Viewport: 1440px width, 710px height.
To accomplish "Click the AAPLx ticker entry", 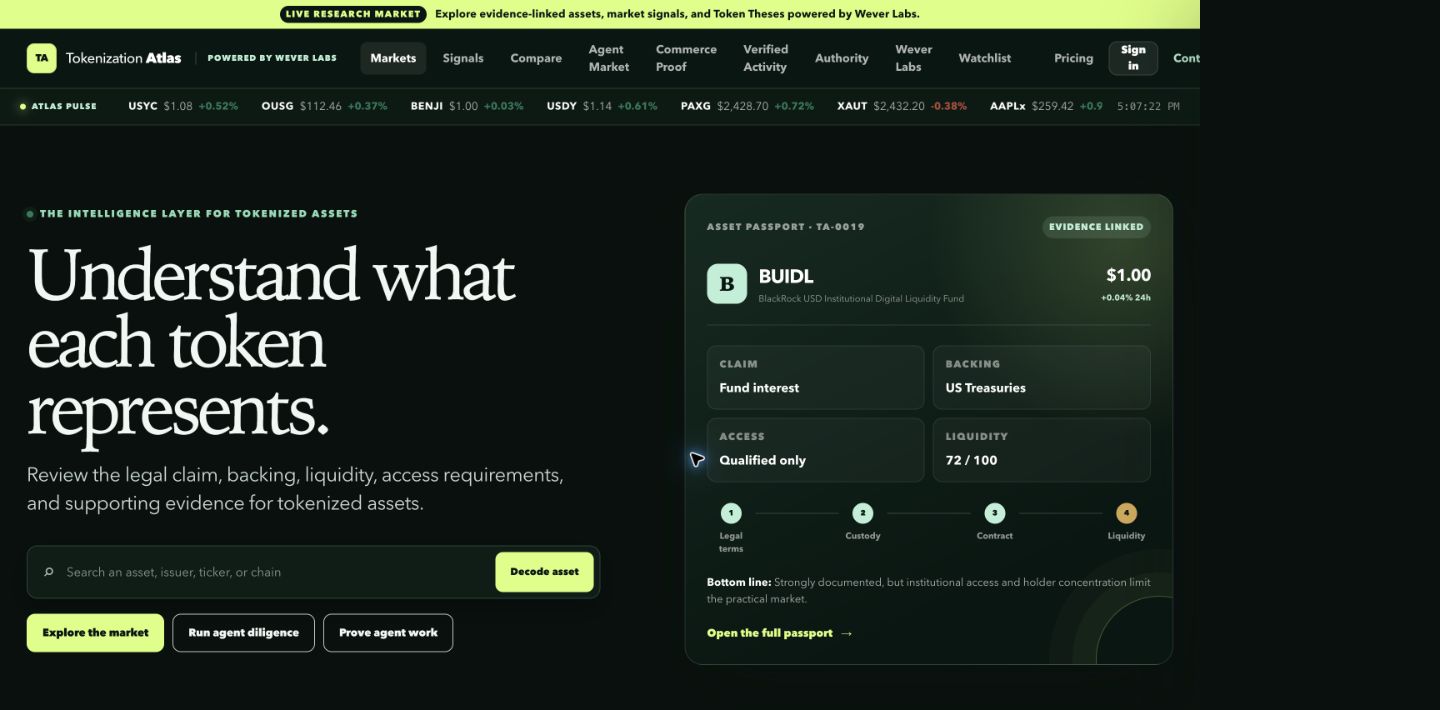I will (1046, 106).
